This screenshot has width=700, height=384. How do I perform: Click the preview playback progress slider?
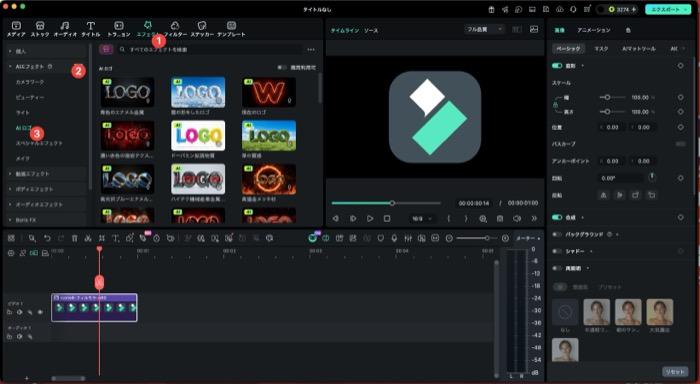(386, 203)
